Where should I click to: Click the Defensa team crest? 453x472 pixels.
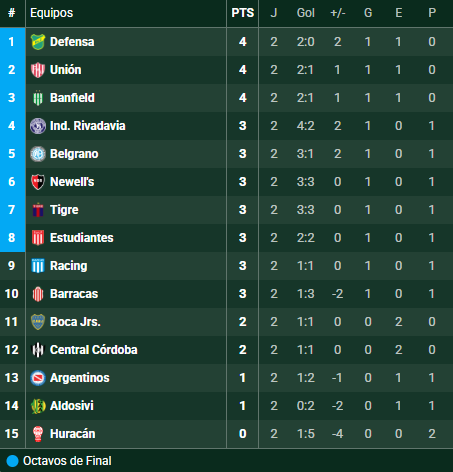point(38,42)
